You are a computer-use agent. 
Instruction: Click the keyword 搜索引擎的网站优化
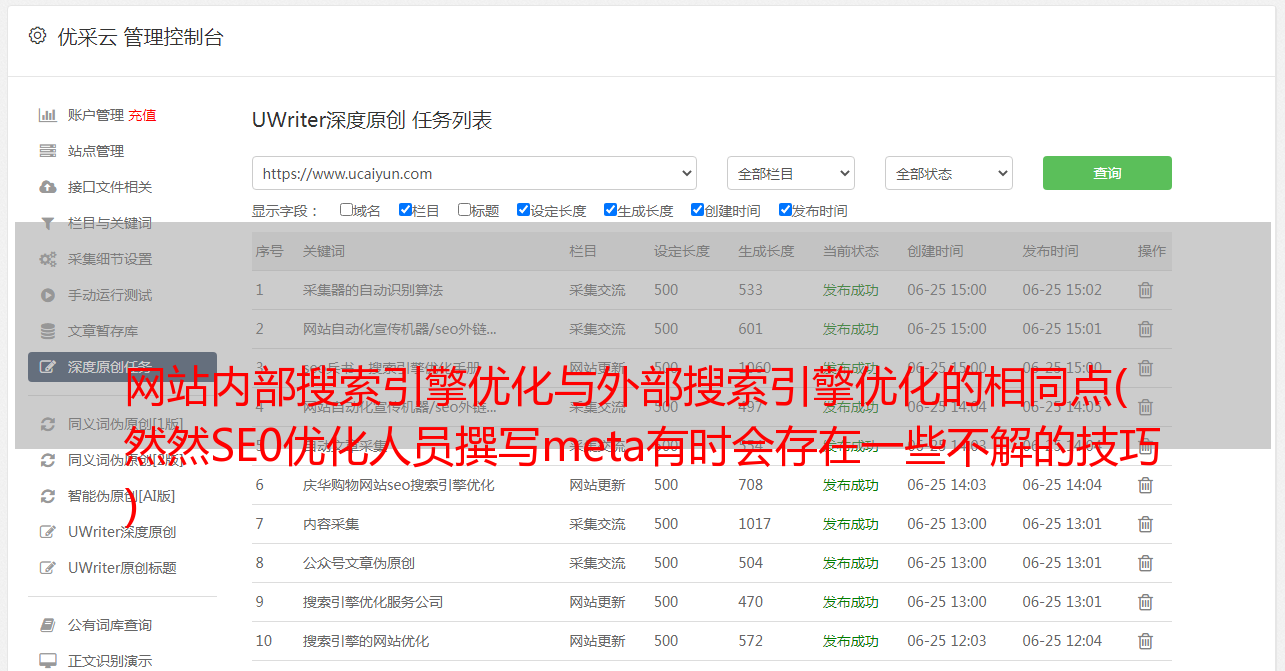pos(366,641)
